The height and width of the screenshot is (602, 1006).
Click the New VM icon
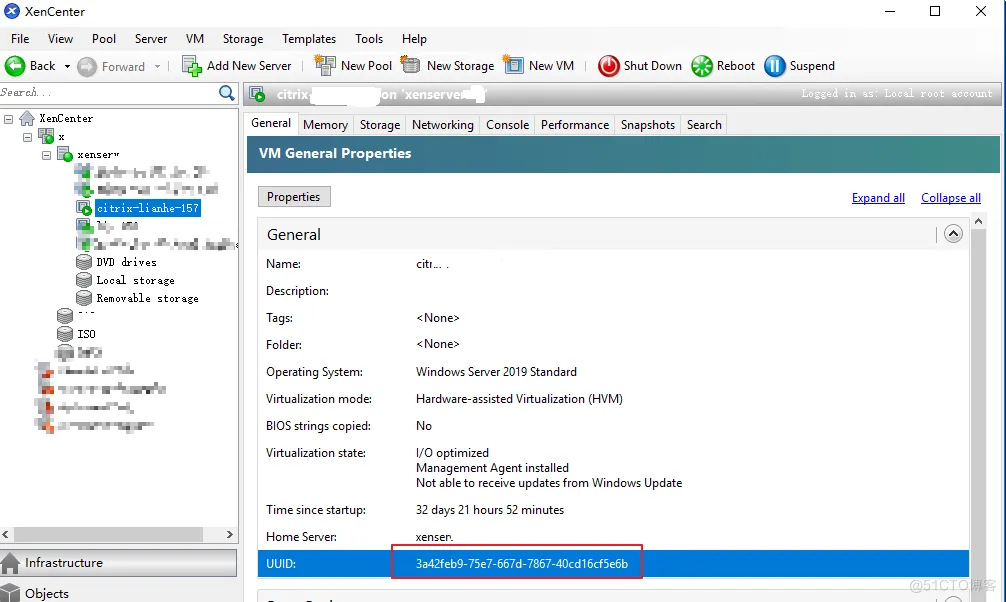click(513, 65)
